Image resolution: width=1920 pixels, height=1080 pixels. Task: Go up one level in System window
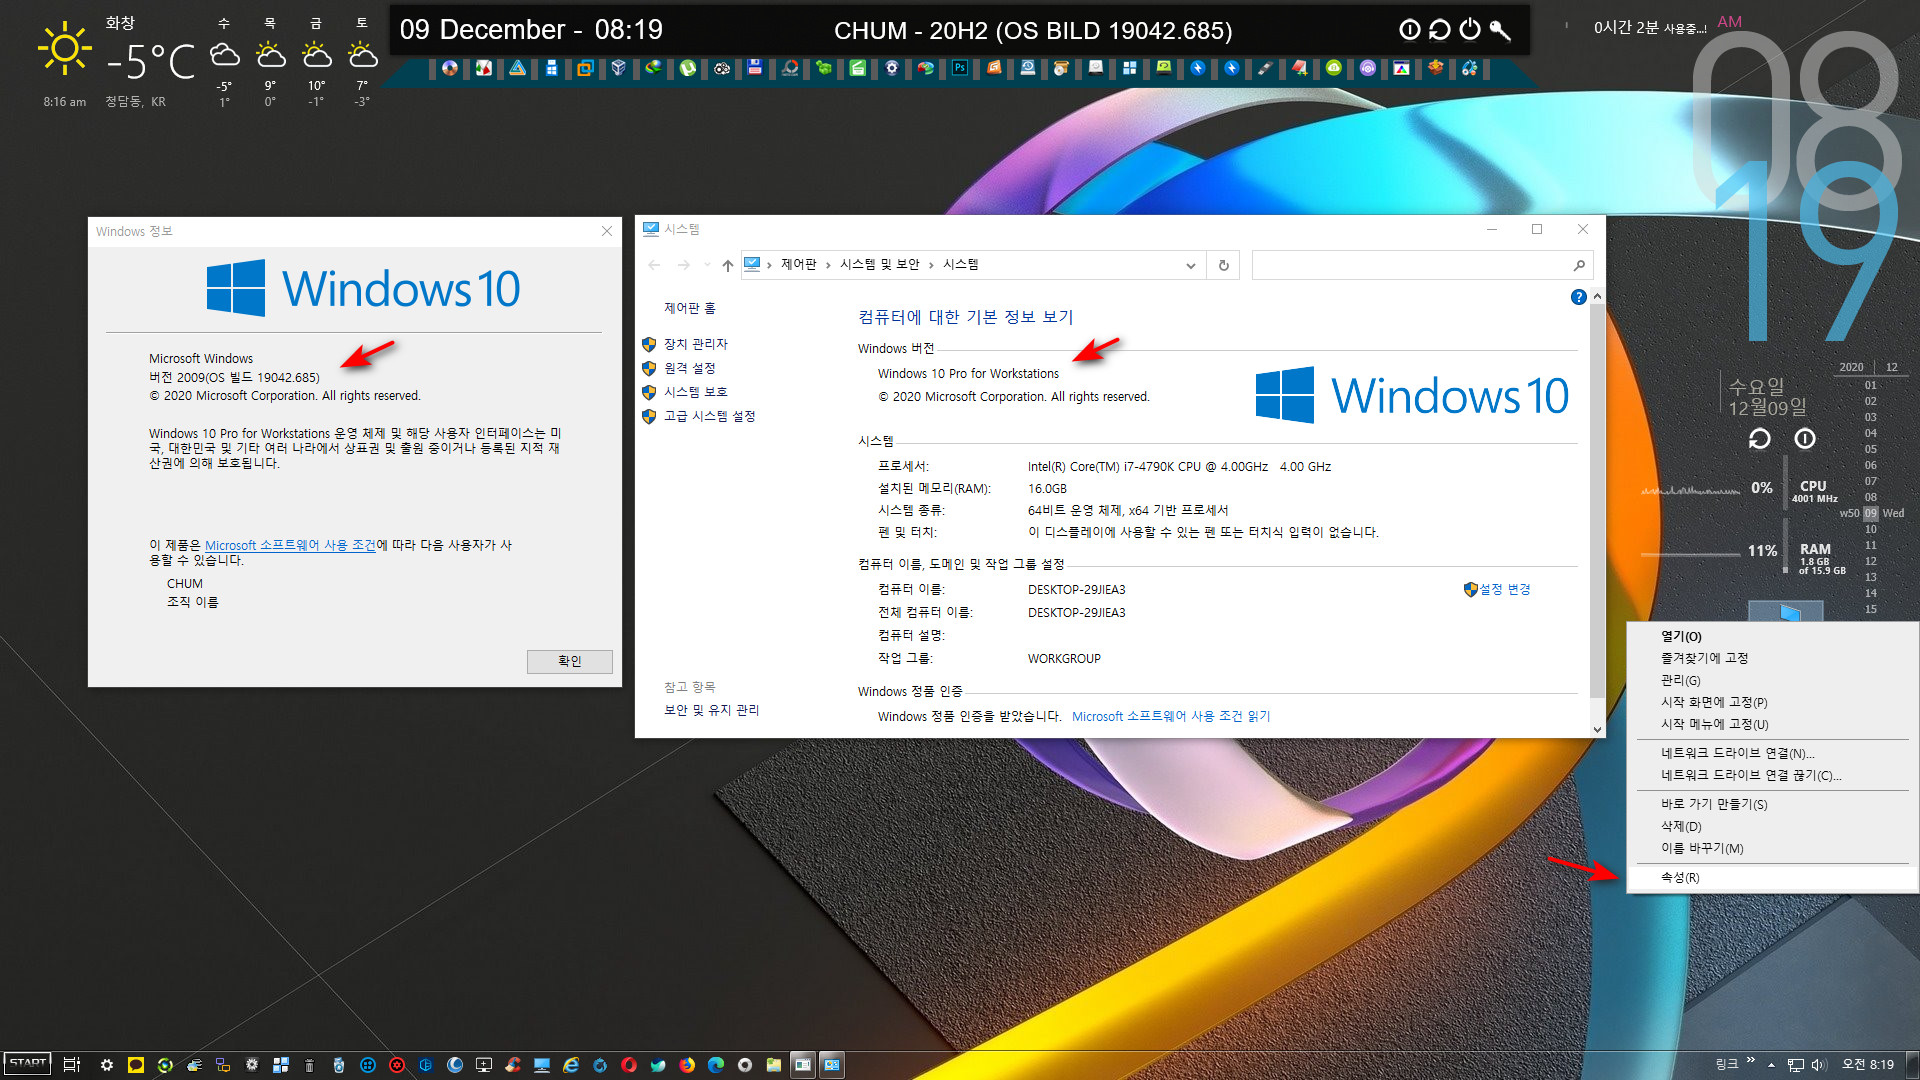728,265
